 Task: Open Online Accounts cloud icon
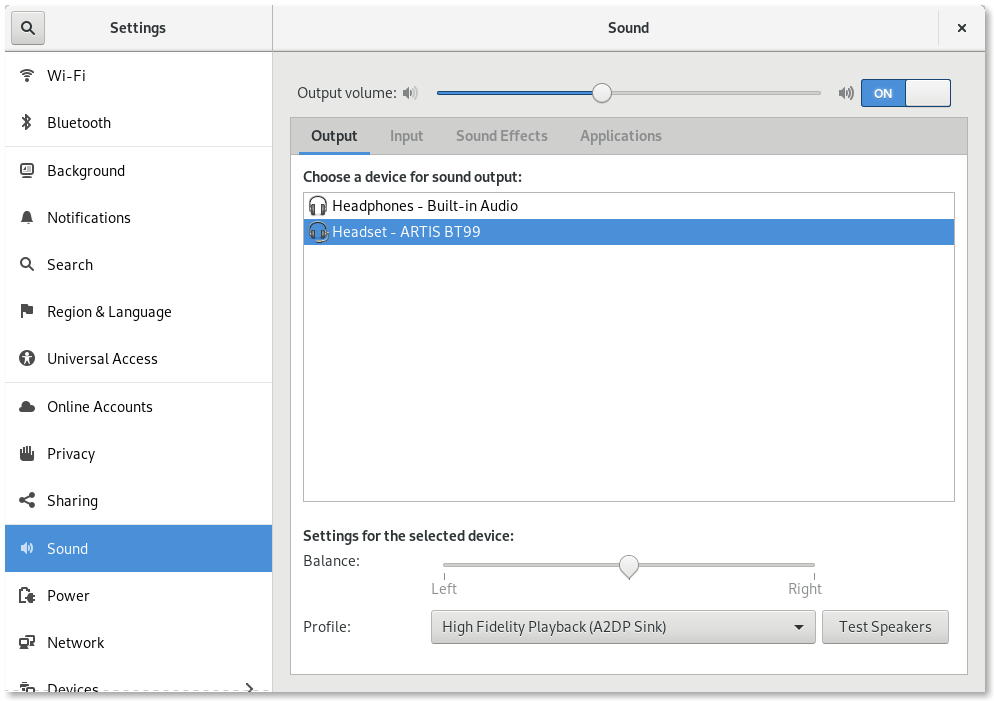tap(27, 406)
